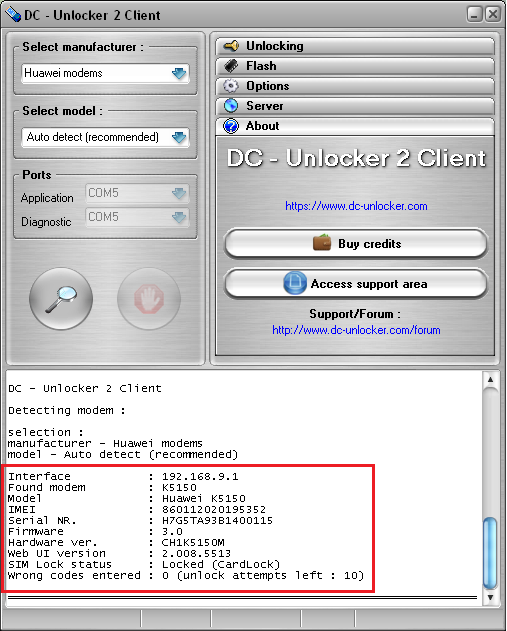Expand the Application COM5 port dropdown
The width and height of the screenshot is (507, 631).
tap(137, 193)
